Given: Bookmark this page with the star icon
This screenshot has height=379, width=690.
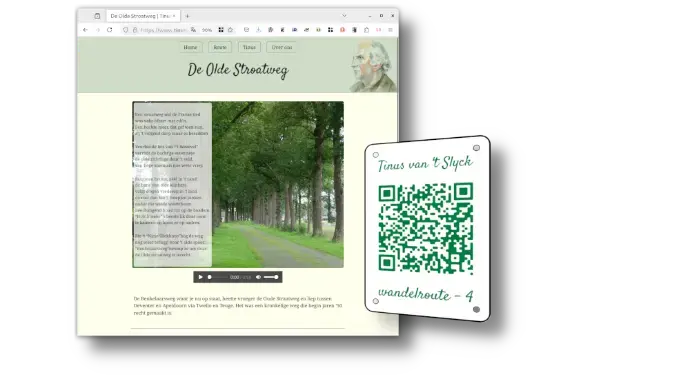Looking at the screenshot, I should tap(230, 30).
